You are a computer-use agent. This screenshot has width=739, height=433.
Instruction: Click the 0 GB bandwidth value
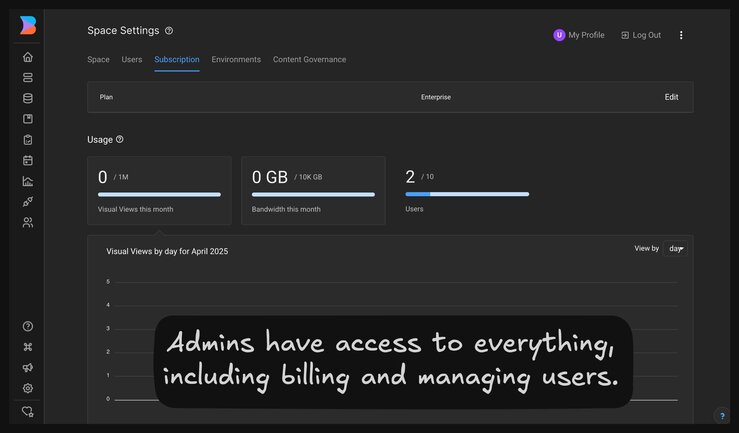click(270, 177)
